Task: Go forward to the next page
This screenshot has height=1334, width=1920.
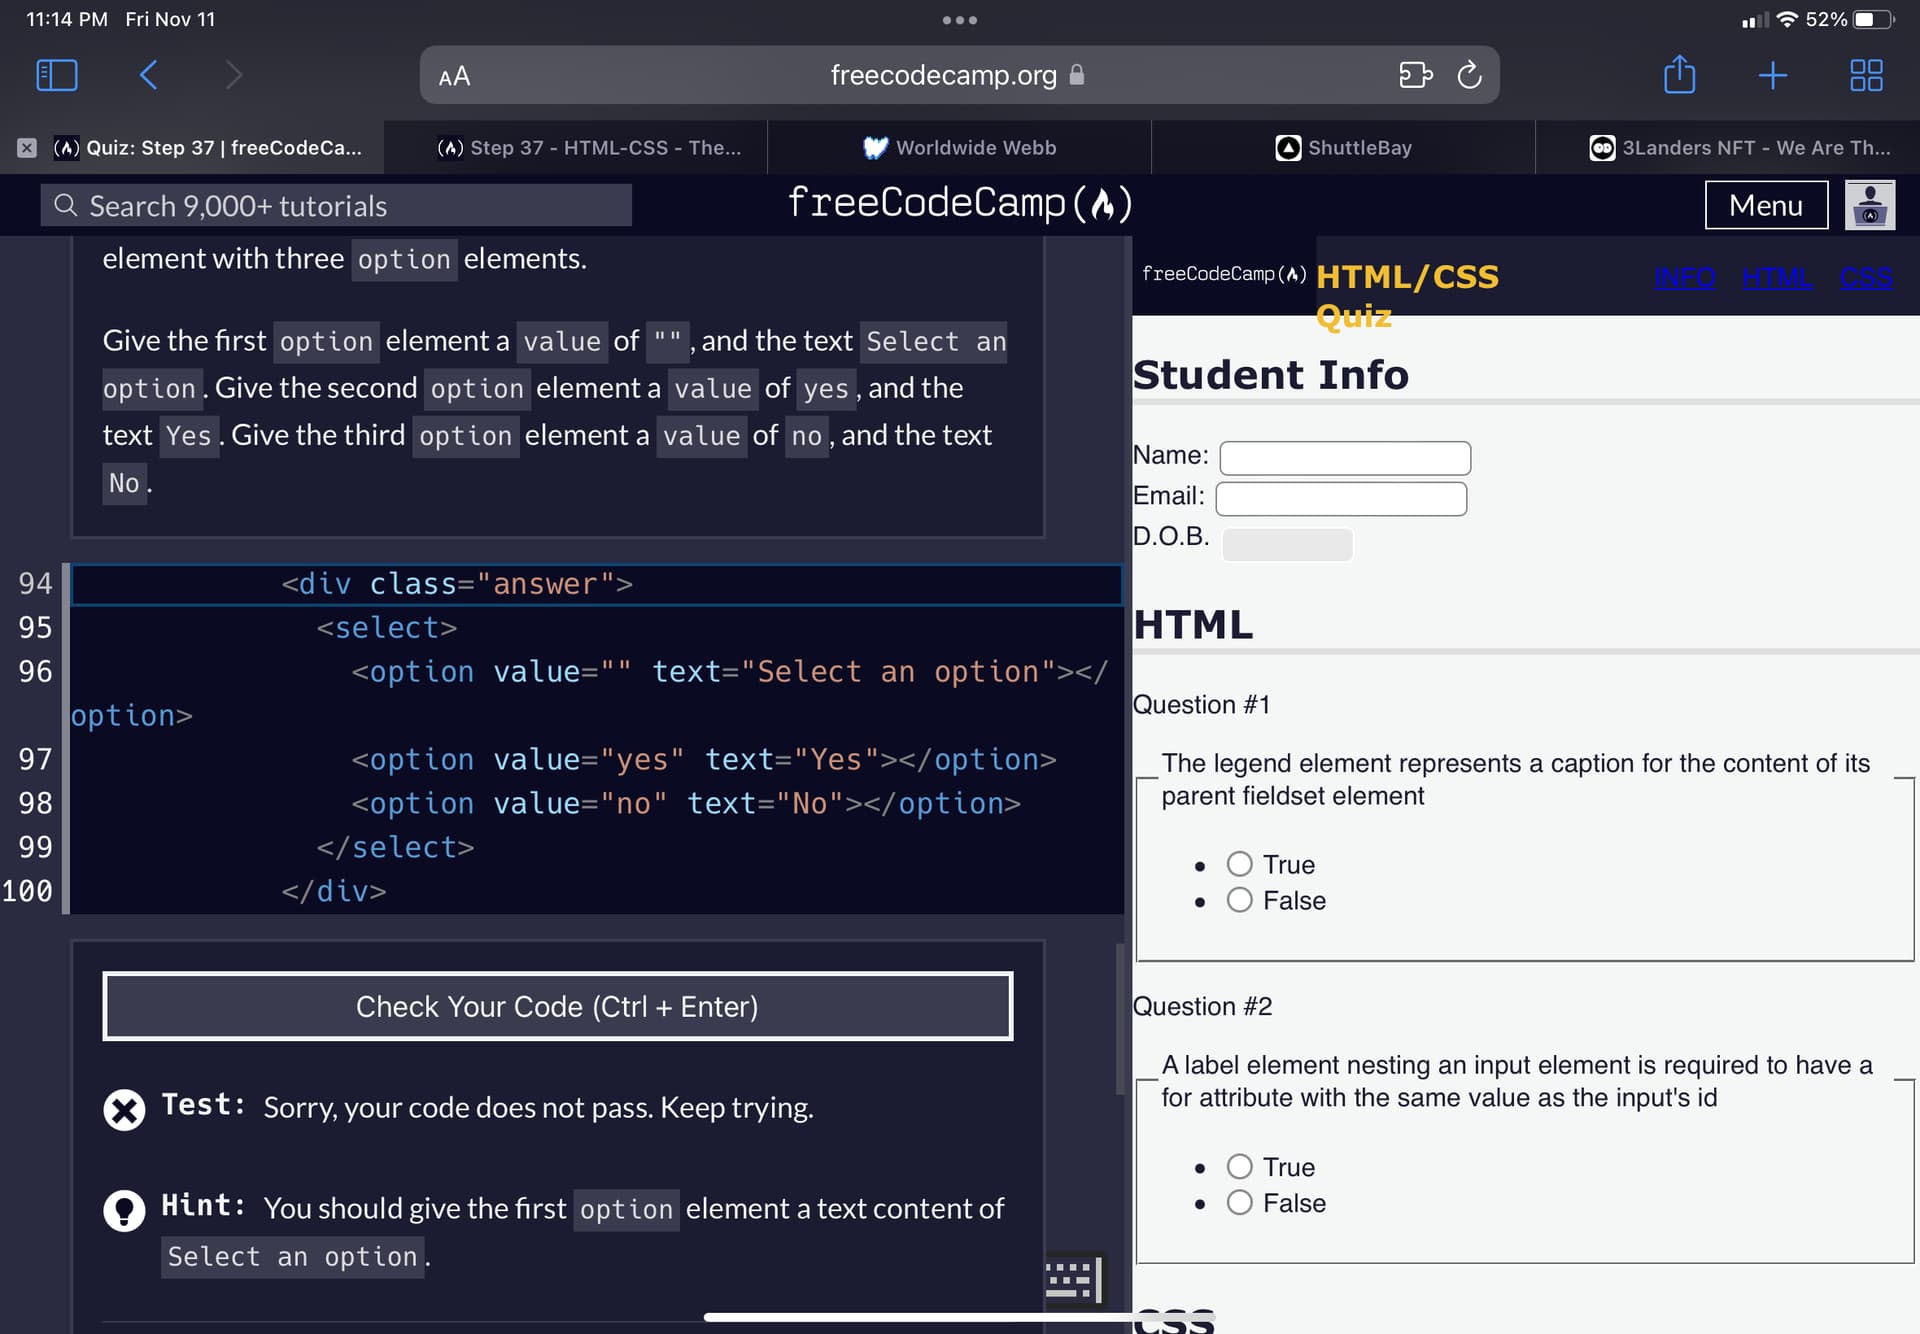Action: 234,75
